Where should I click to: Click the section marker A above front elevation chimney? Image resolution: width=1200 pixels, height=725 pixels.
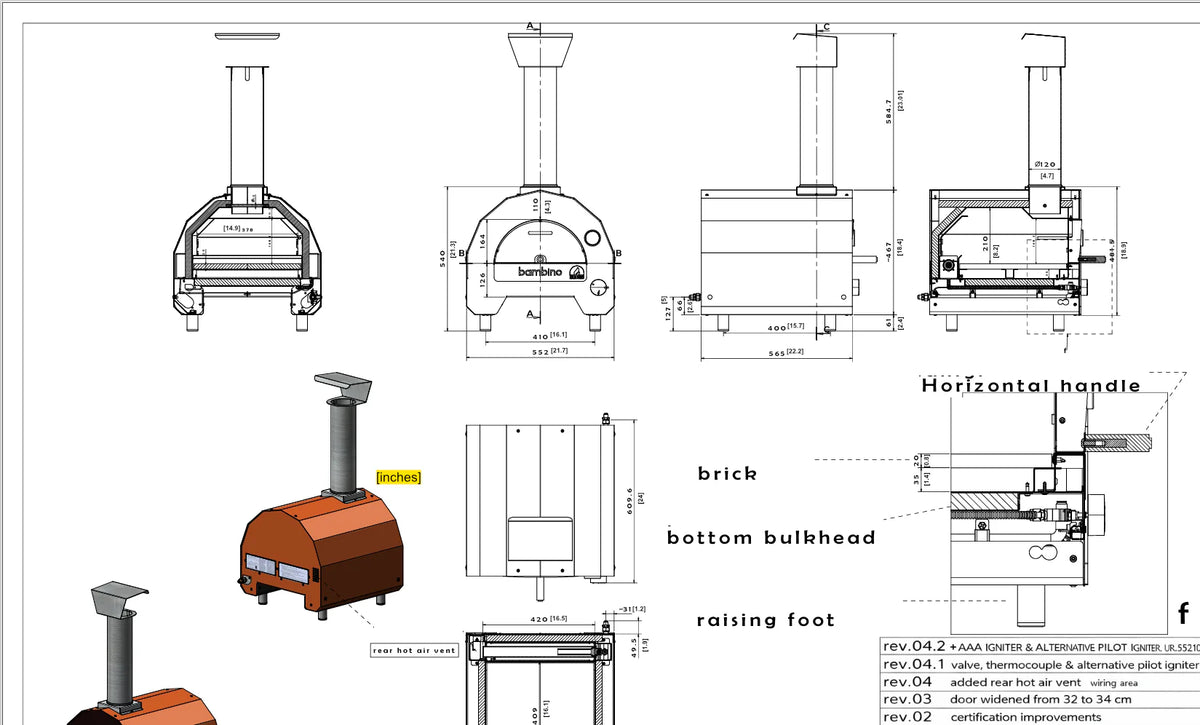530,26
